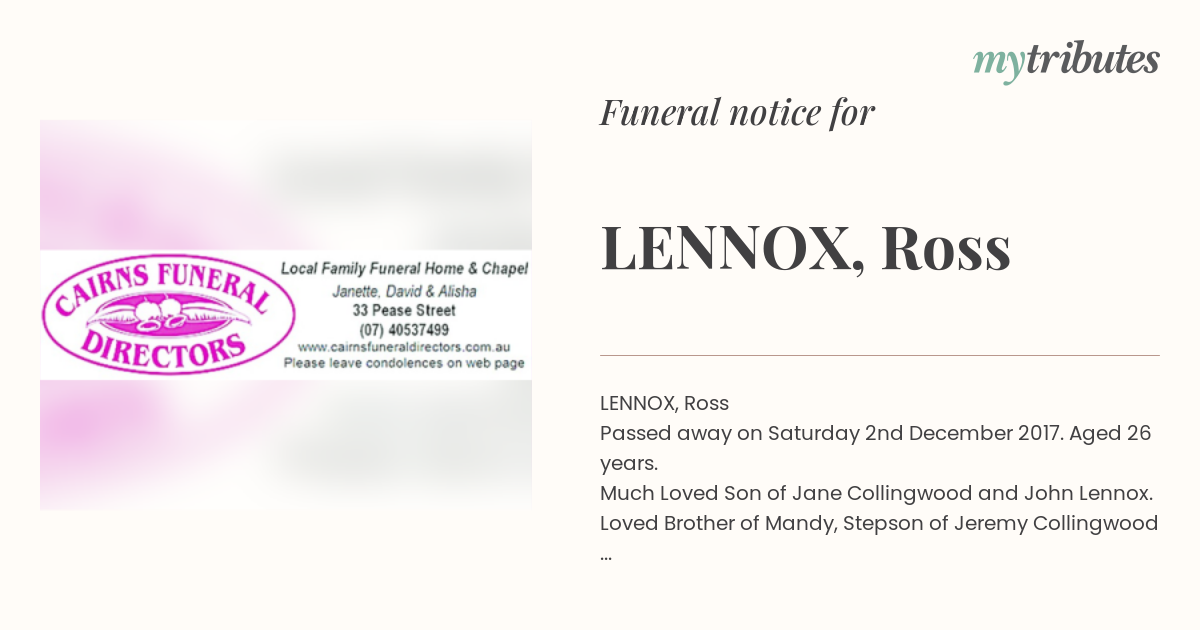
Task: Click the Please leave condolences on web page text
Action: 404,364
